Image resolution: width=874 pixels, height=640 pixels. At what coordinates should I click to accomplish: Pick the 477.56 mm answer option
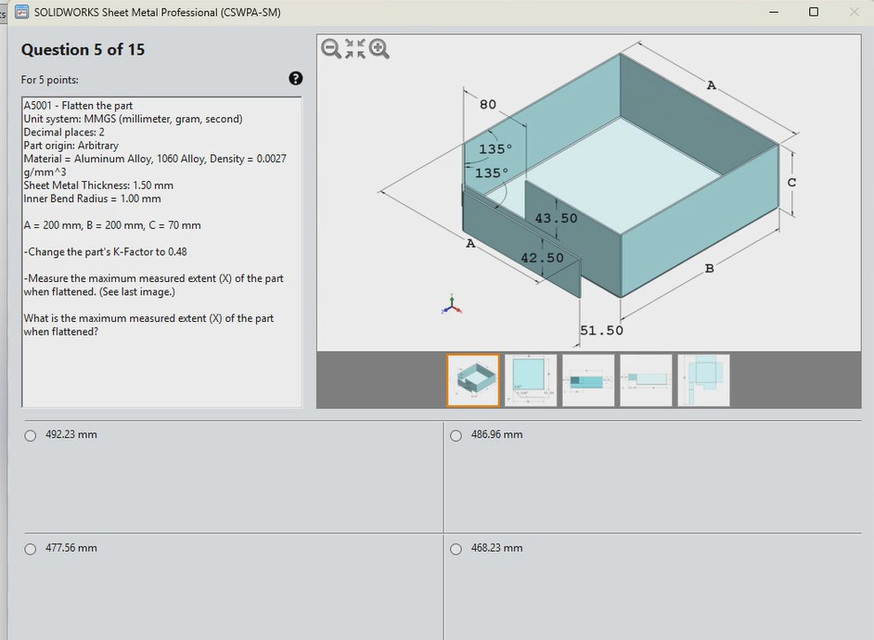coord(30,548)
